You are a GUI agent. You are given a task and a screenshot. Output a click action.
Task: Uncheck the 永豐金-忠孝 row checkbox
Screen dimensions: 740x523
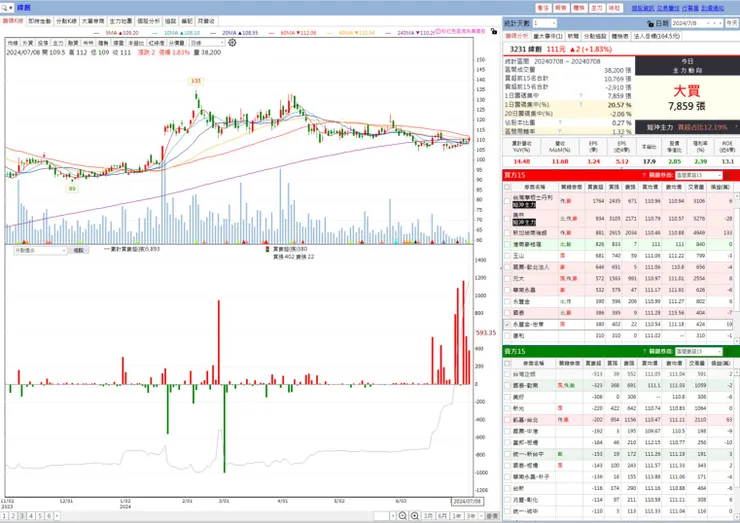tap(507, 324)
